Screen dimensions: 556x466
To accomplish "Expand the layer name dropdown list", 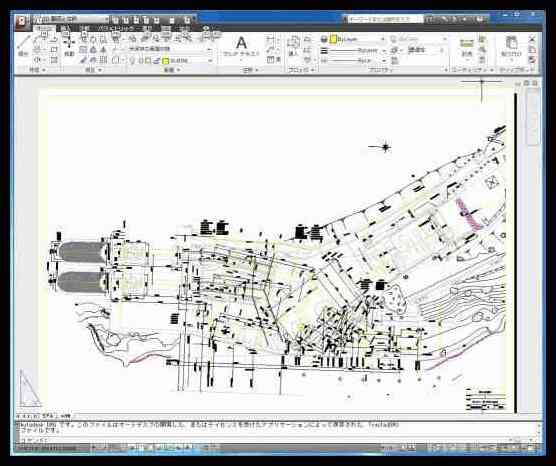I will [x=210, y=61].
